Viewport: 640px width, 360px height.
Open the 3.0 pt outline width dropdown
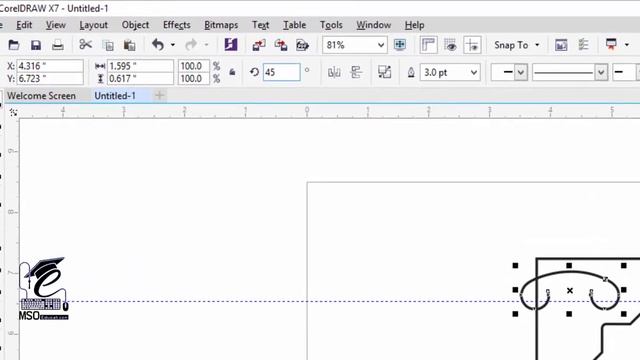(x=473, y=73)
